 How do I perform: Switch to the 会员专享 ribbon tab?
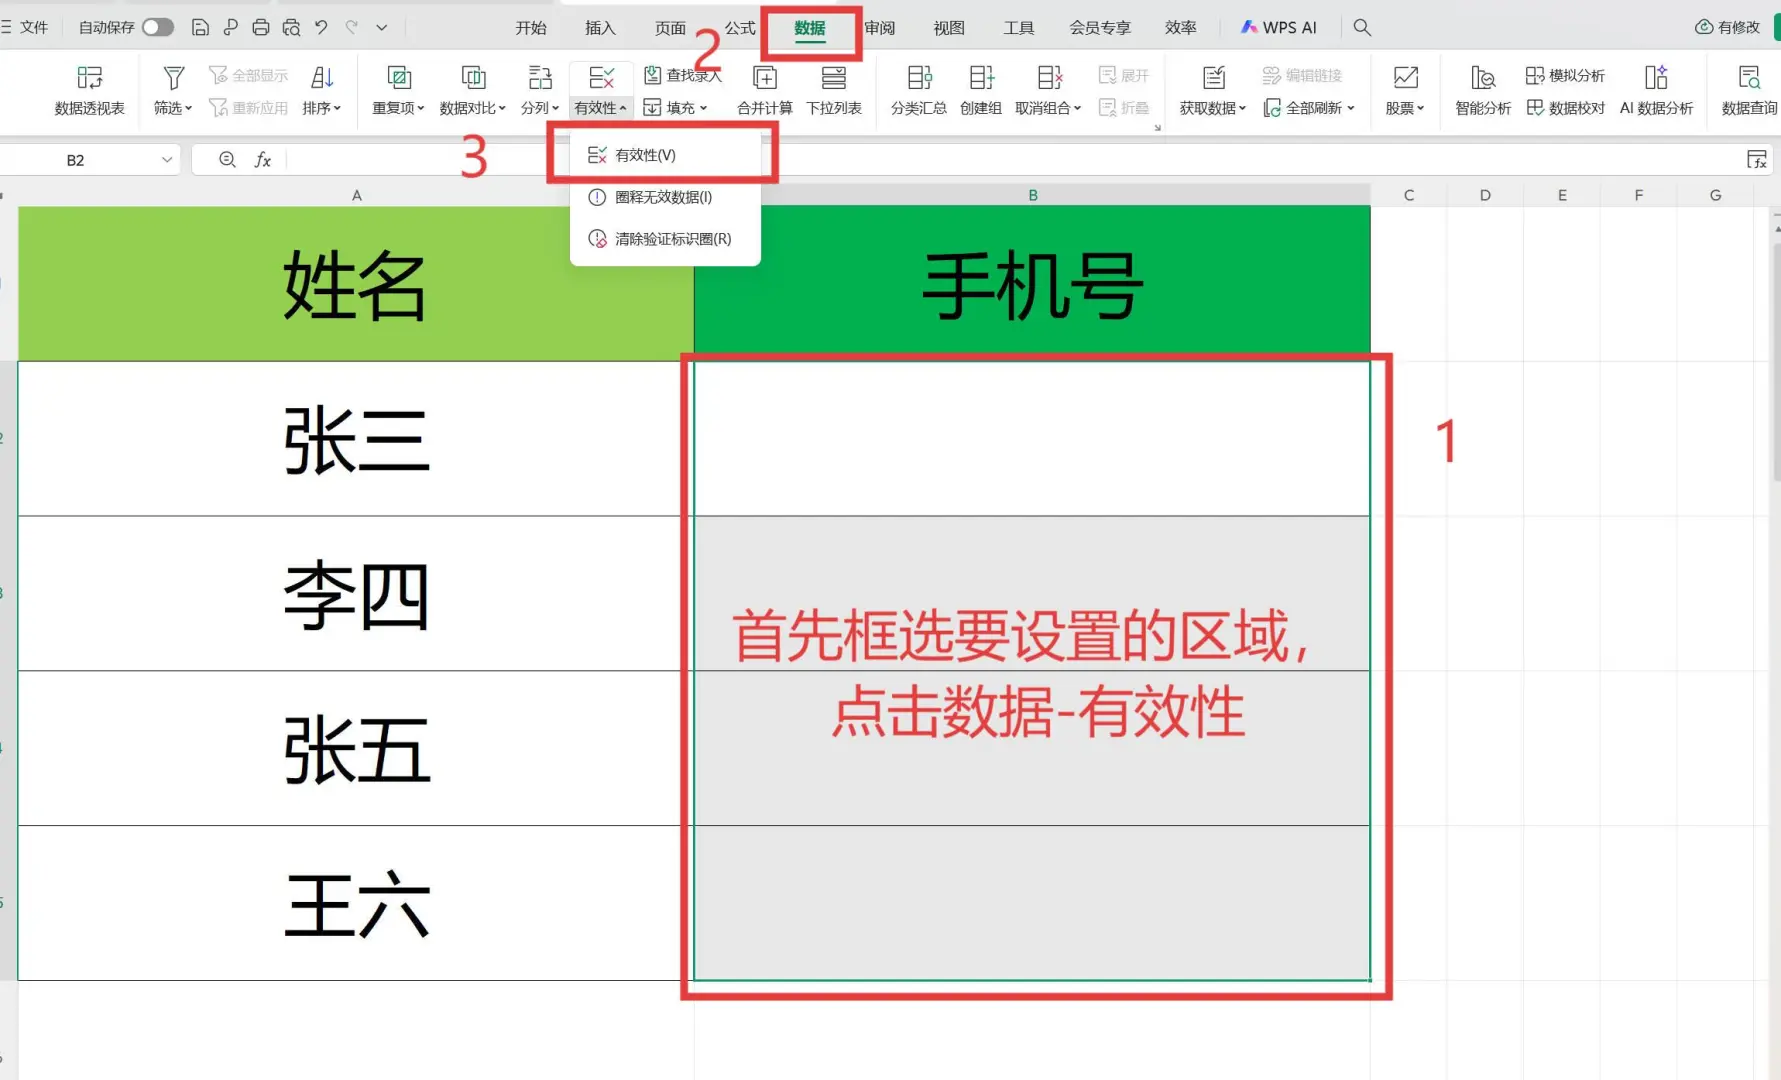pyautogui.click(x=1100, y=28)
